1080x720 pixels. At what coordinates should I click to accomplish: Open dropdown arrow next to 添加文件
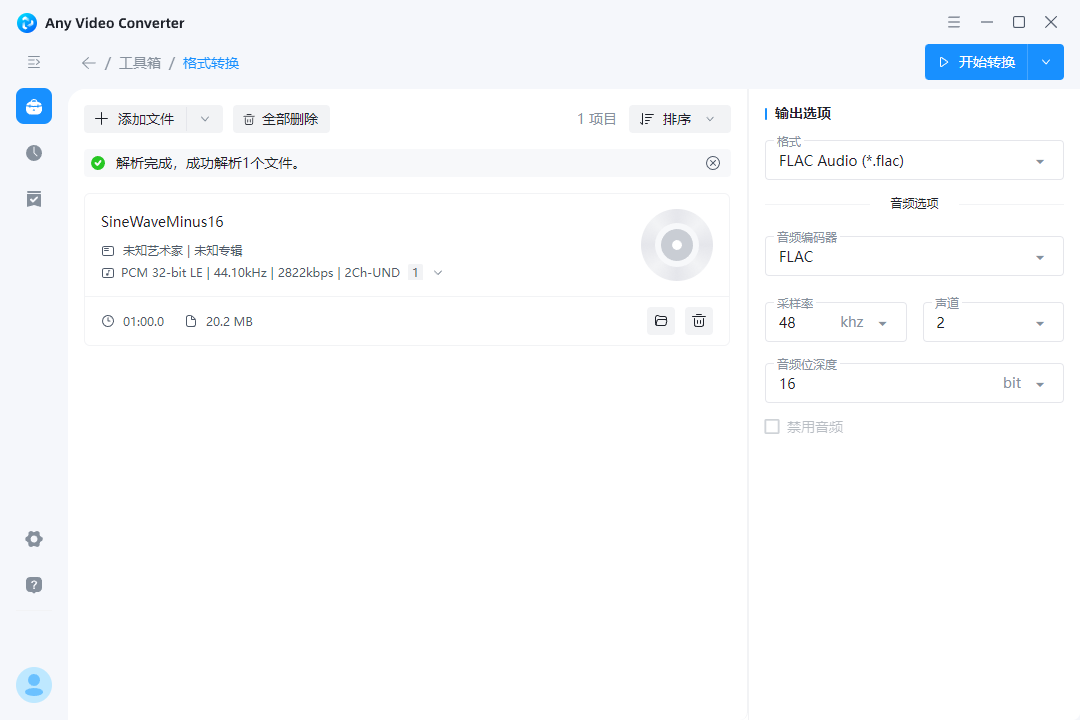click(205, 119)
